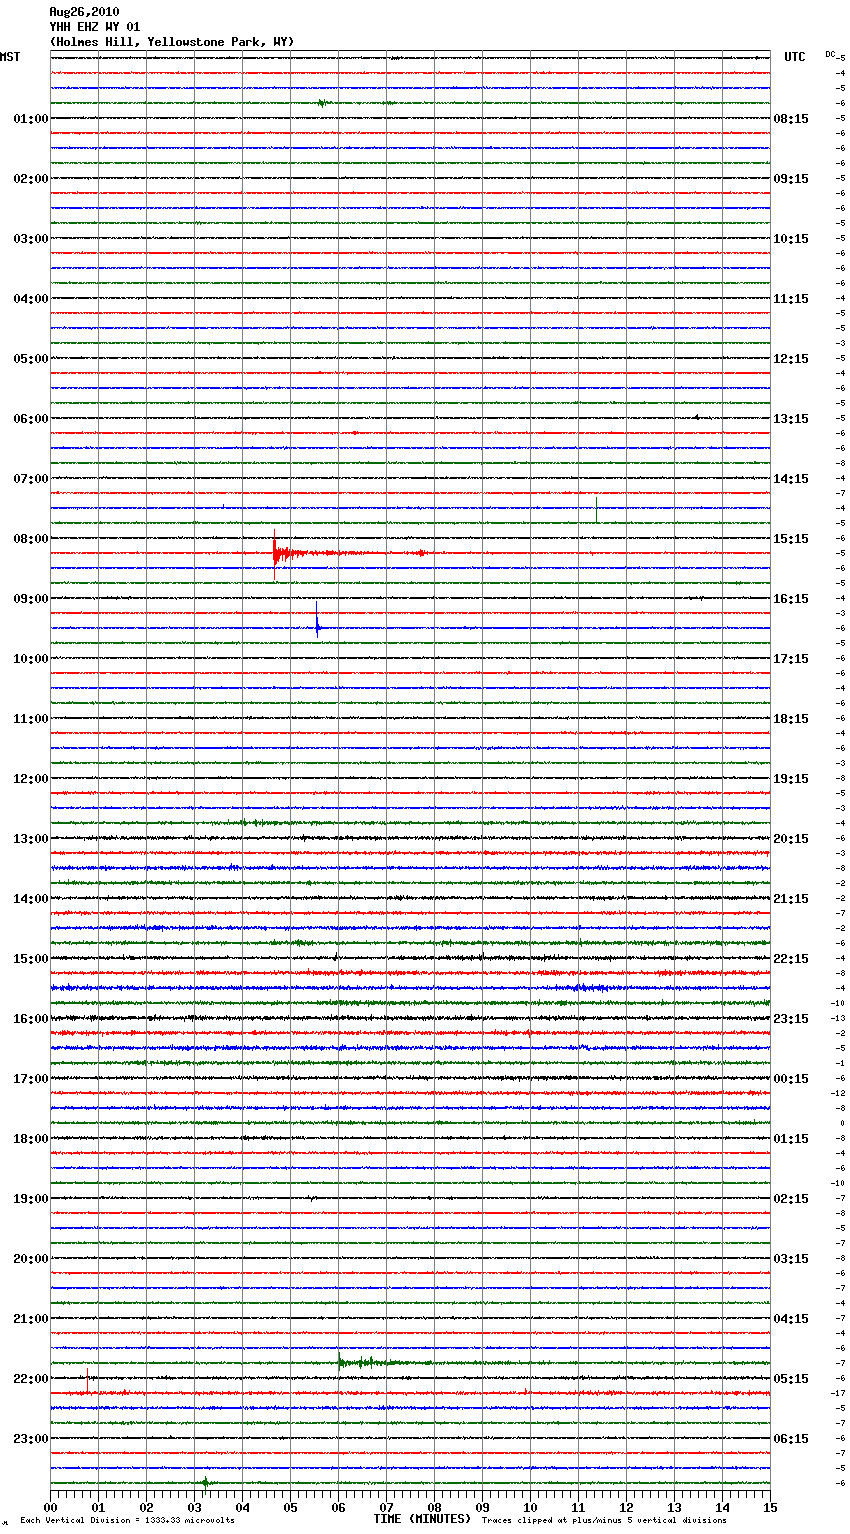Viewport: 850px width, 1534px height.
Task: Click the UTC timezone header
Action: click(795, 57)
